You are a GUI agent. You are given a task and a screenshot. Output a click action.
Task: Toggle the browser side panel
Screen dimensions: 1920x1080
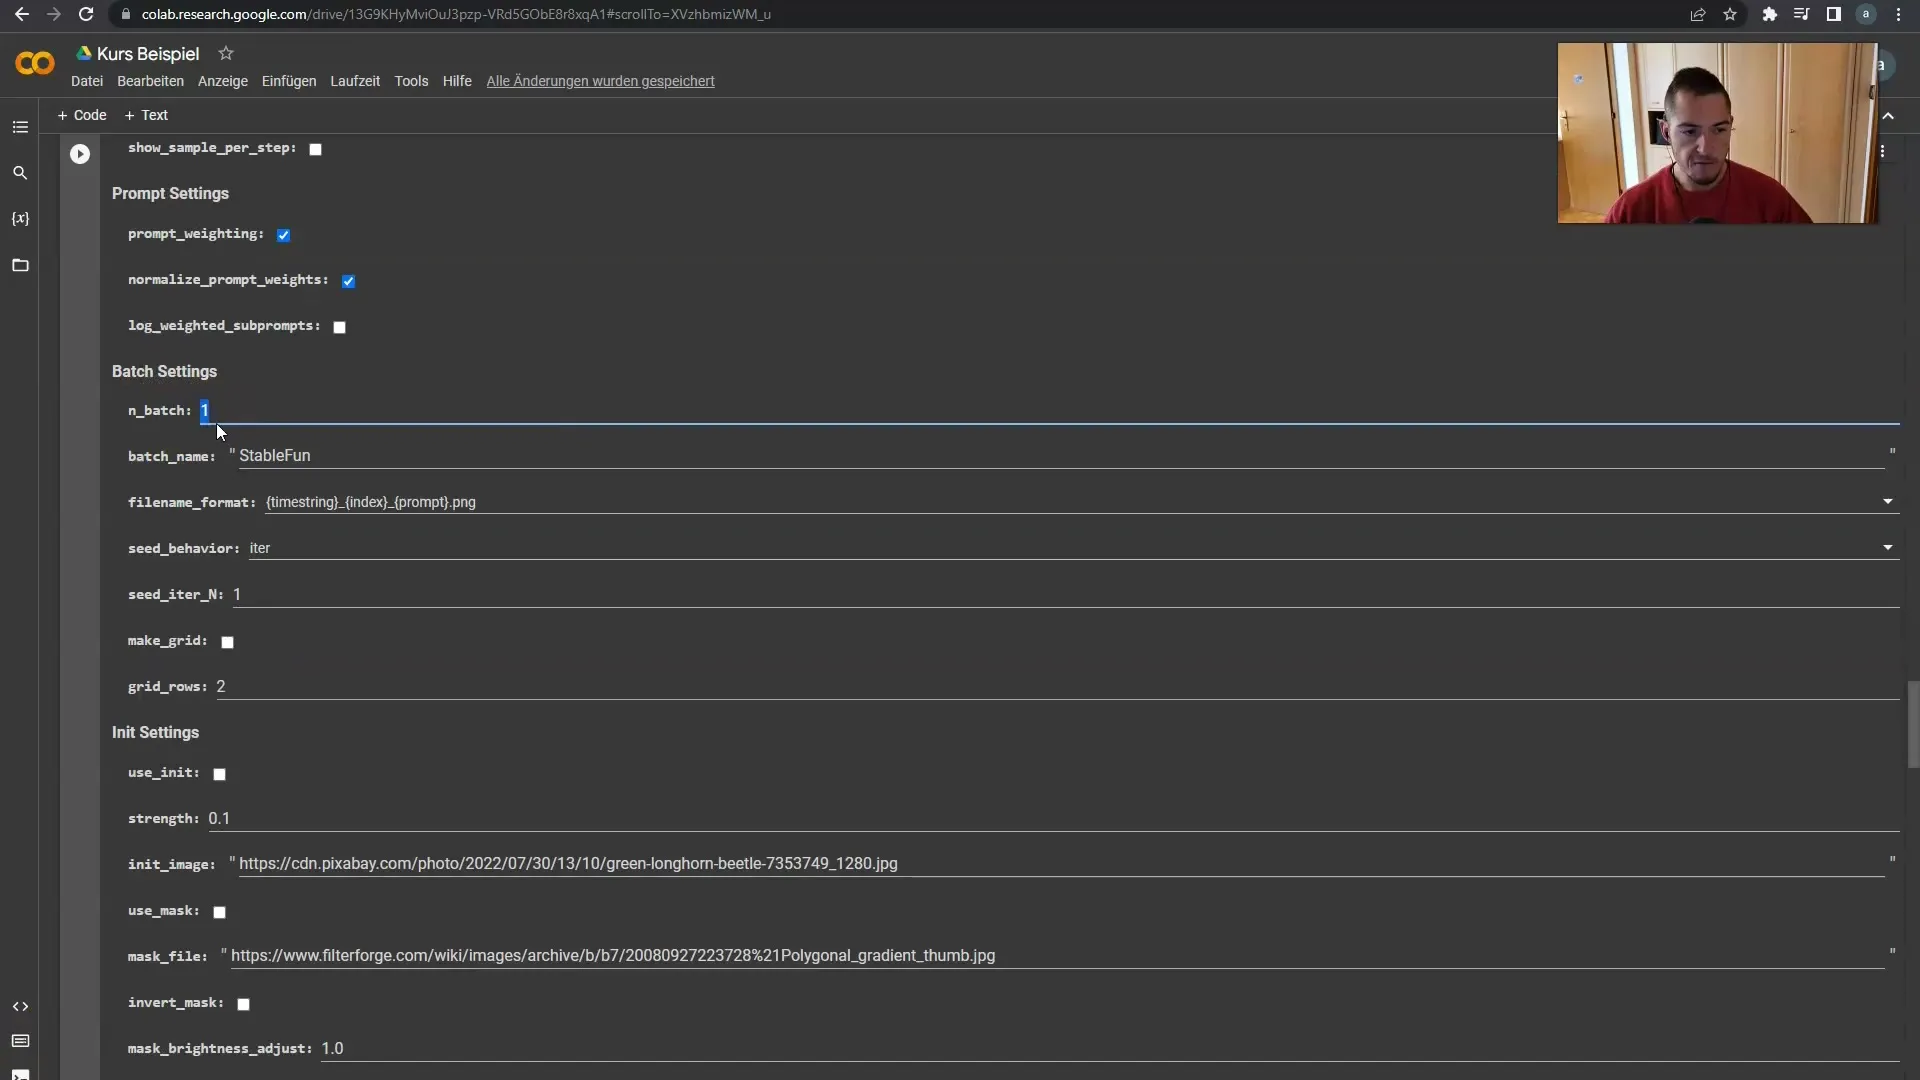(x=1833, y=14)
